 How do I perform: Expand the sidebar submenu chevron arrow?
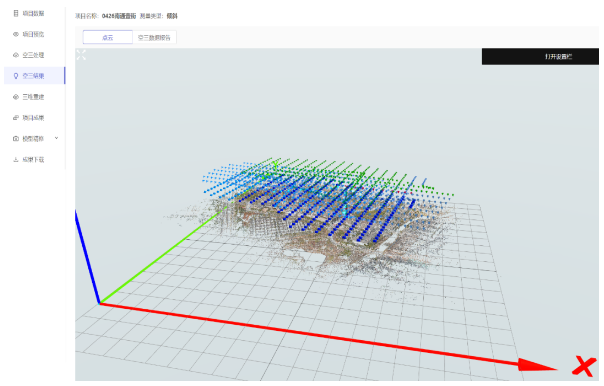[x=57, y=138]
